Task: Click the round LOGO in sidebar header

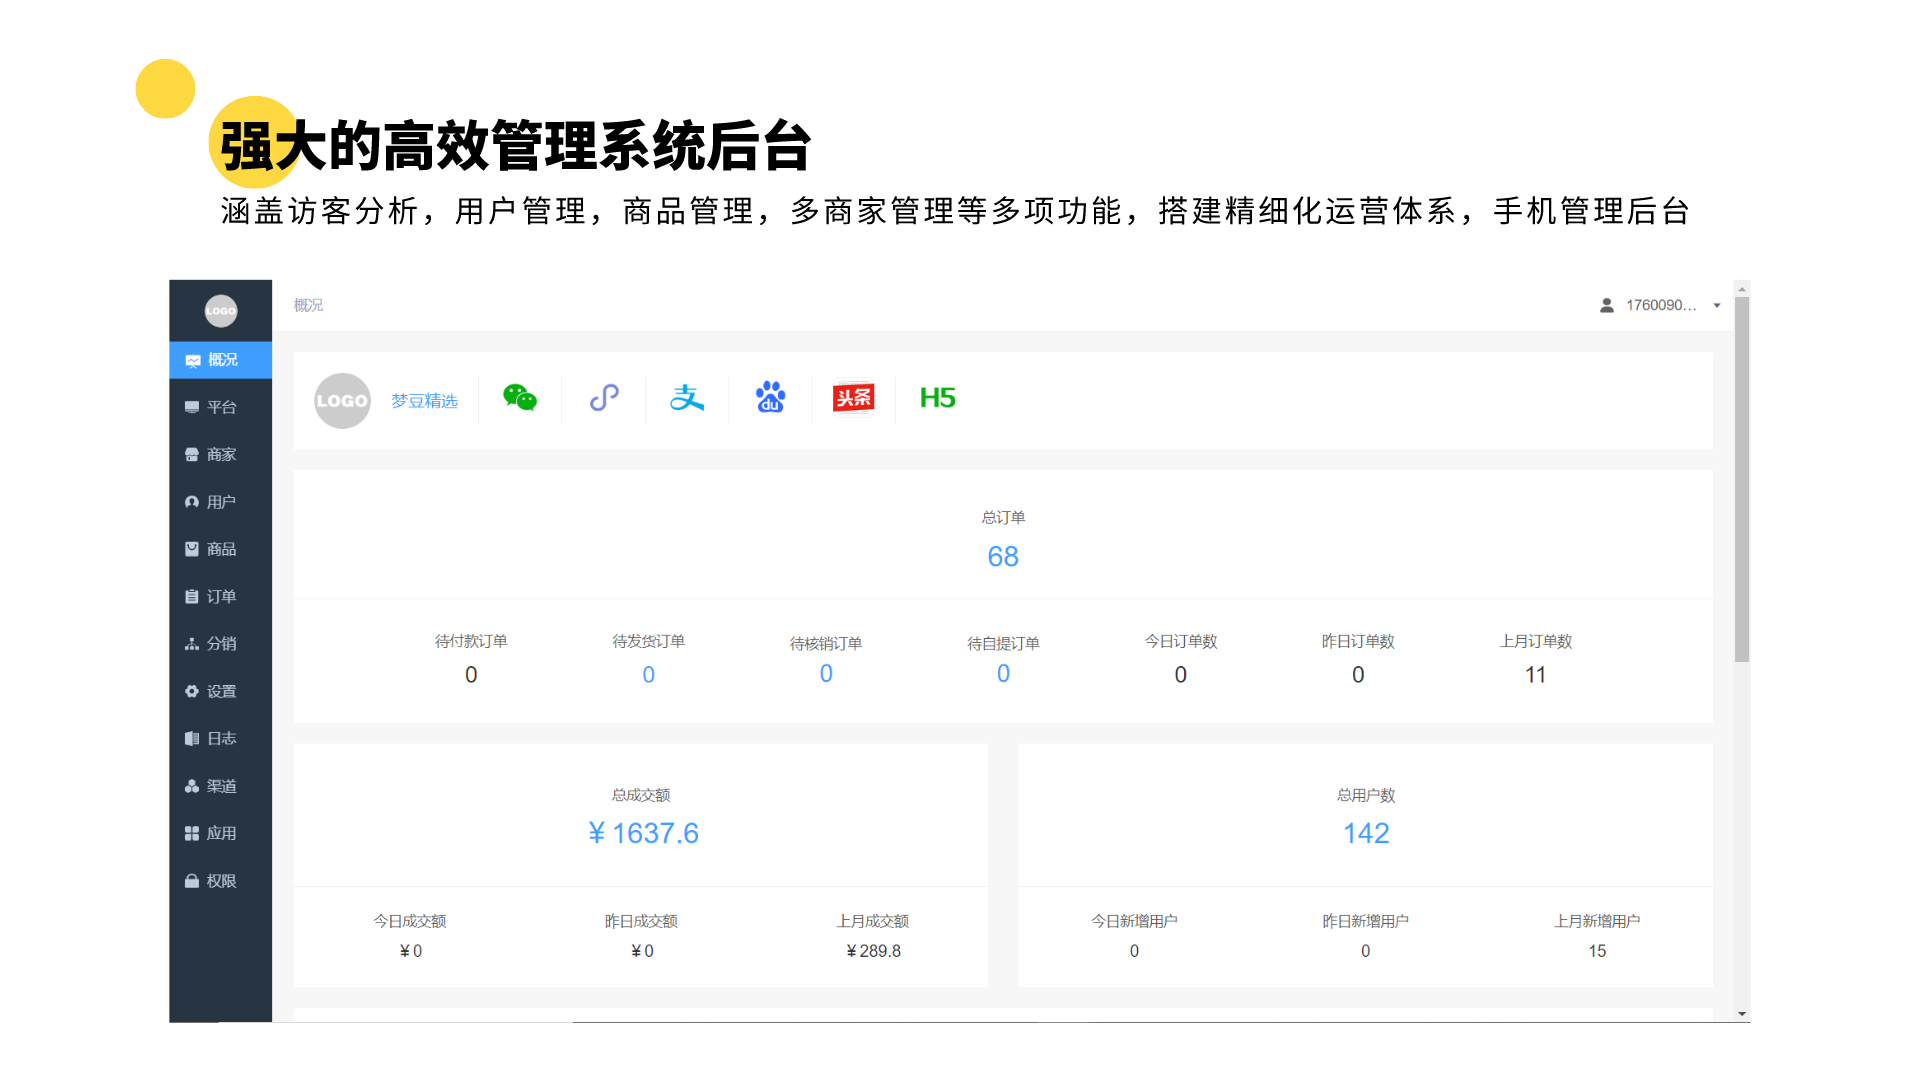Action: tap(221, 311)
